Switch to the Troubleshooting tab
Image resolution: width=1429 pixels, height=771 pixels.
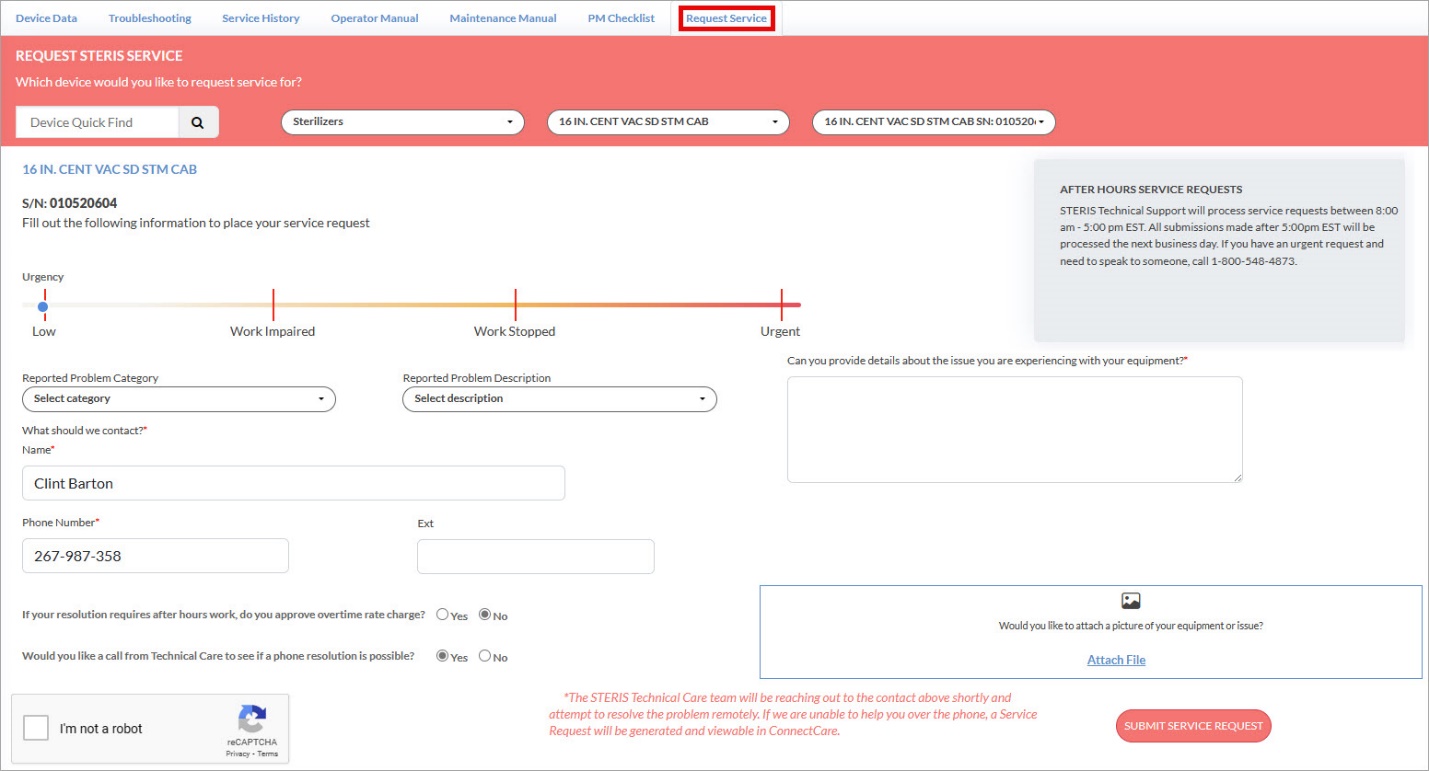click(150, 18)
